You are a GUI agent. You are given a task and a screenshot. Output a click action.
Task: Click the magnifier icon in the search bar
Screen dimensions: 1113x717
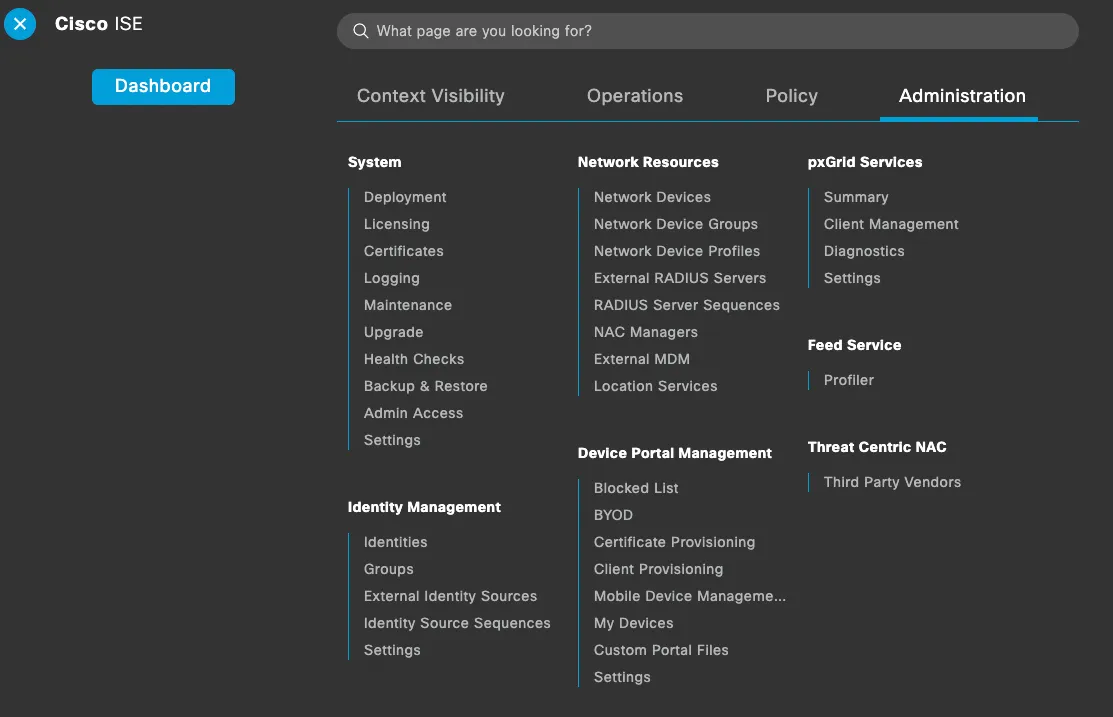coord(361,31)
